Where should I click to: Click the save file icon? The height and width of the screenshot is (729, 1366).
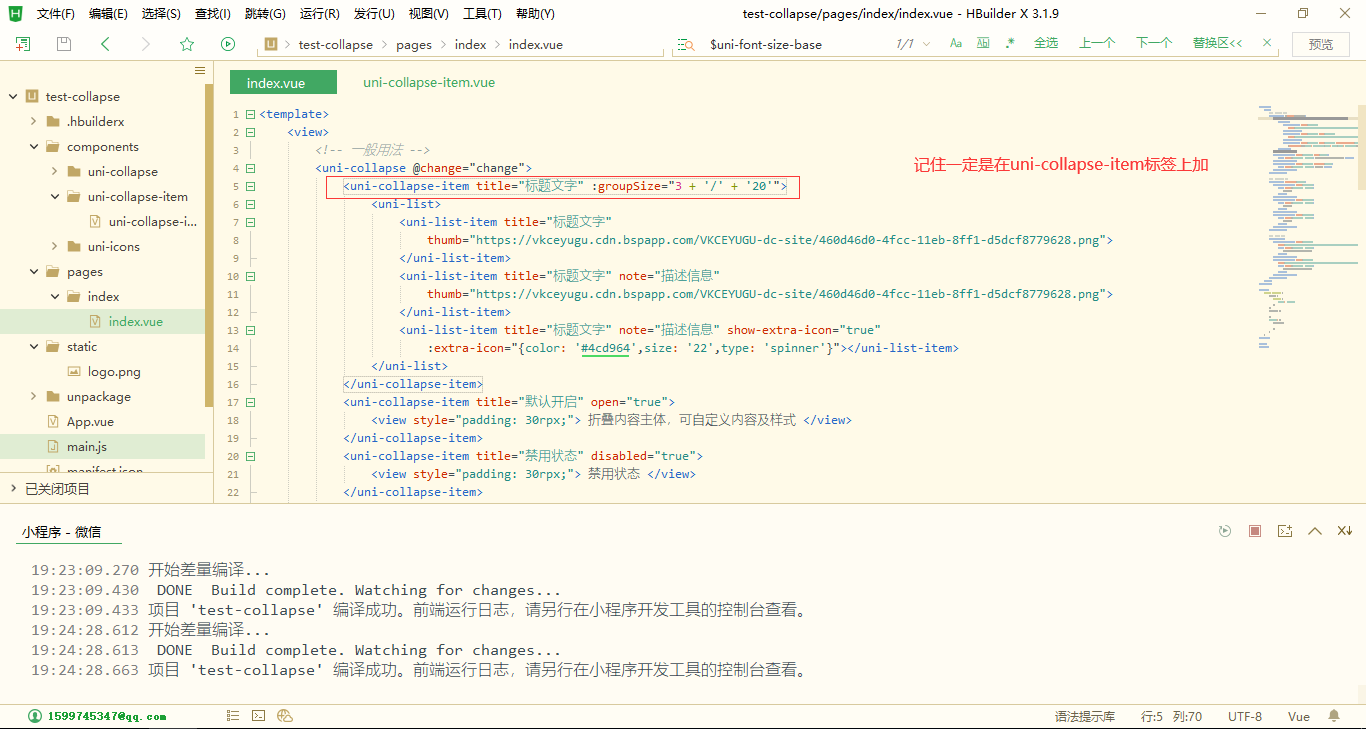point(62,44)
